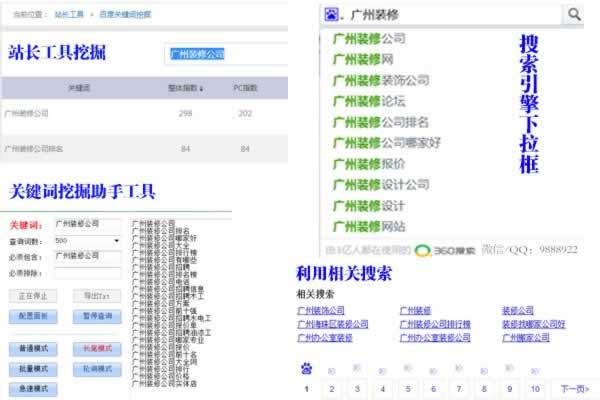Switch to 普通模式
Screen dimensions: 600x400
coord(33,349)
